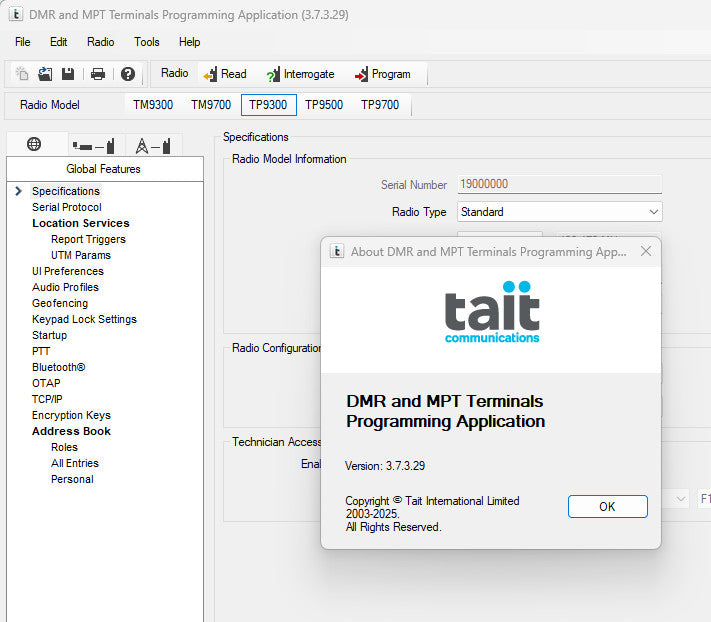The height and width of the screenshot is (622, 711).
Task: Click the Version 3.7.3.29 text
Action: click(385, 466)
